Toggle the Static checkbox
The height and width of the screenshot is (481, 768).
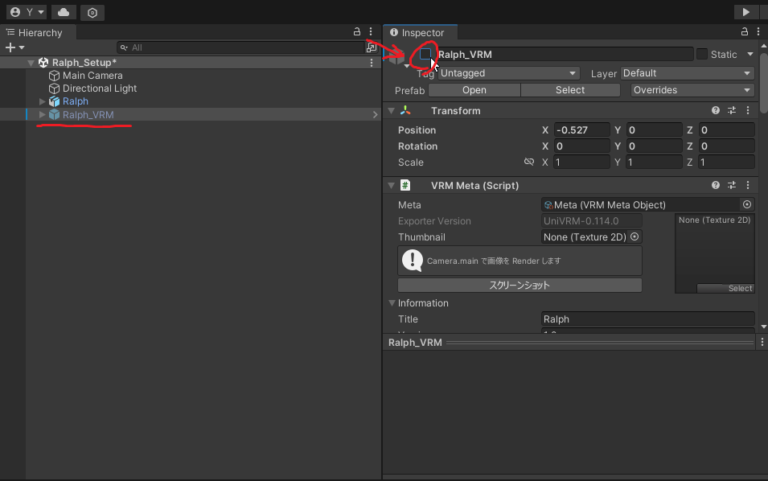[x=702, y=54]
